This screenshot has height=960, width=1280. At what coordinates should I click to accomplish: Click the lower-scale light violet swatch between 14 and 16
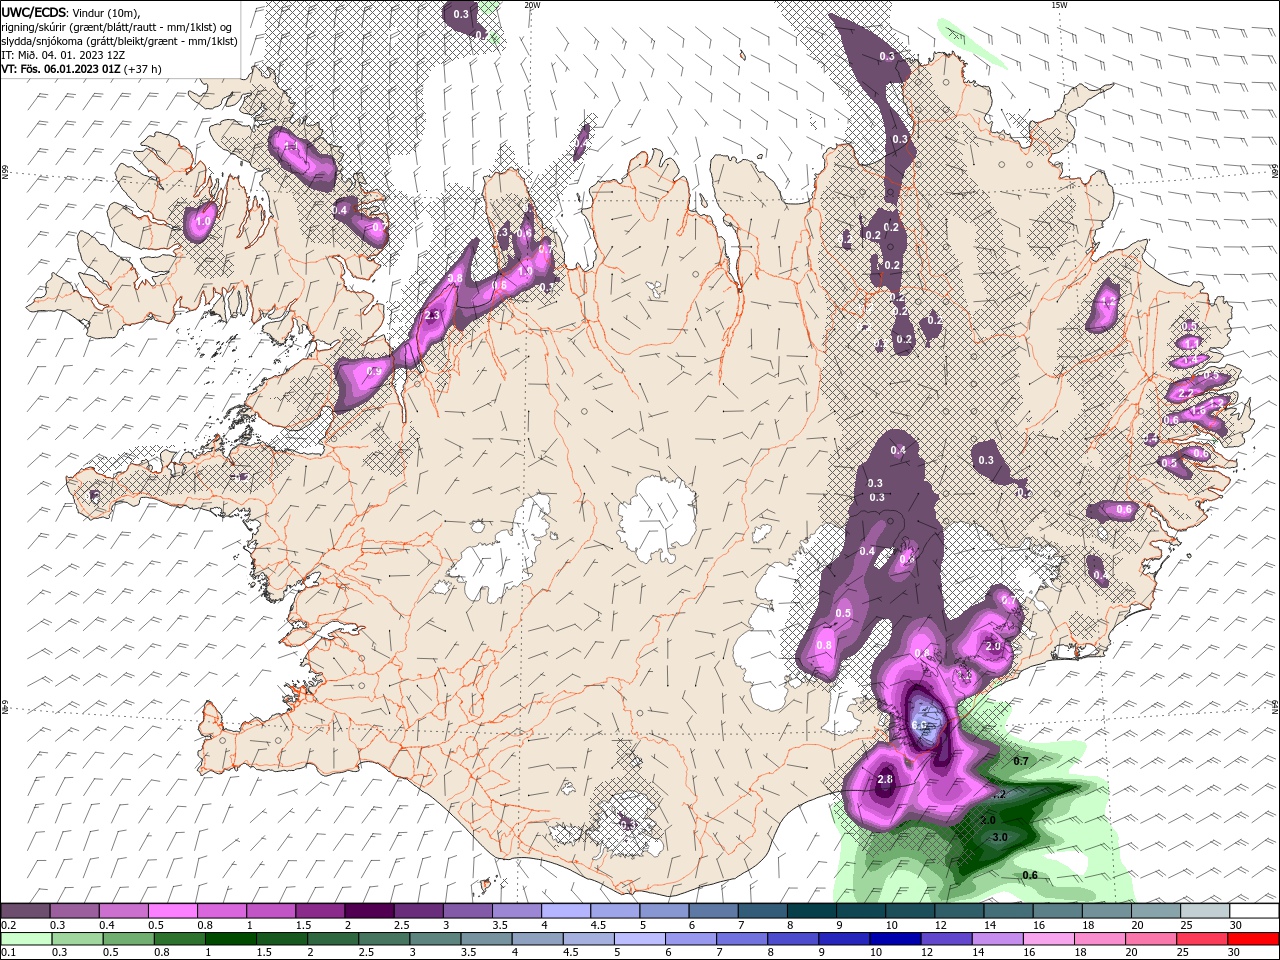[998, 939]
